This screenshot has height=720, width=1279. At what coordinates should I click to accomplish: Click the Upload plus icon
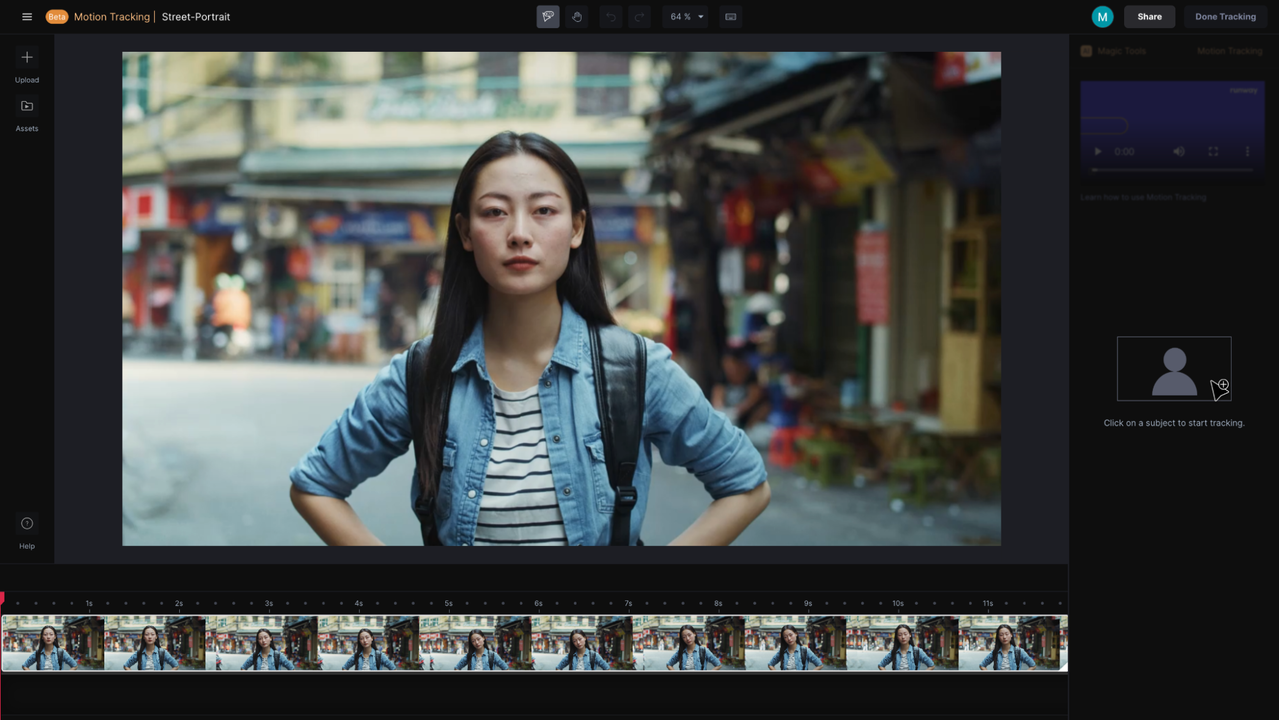pos(27,58)
